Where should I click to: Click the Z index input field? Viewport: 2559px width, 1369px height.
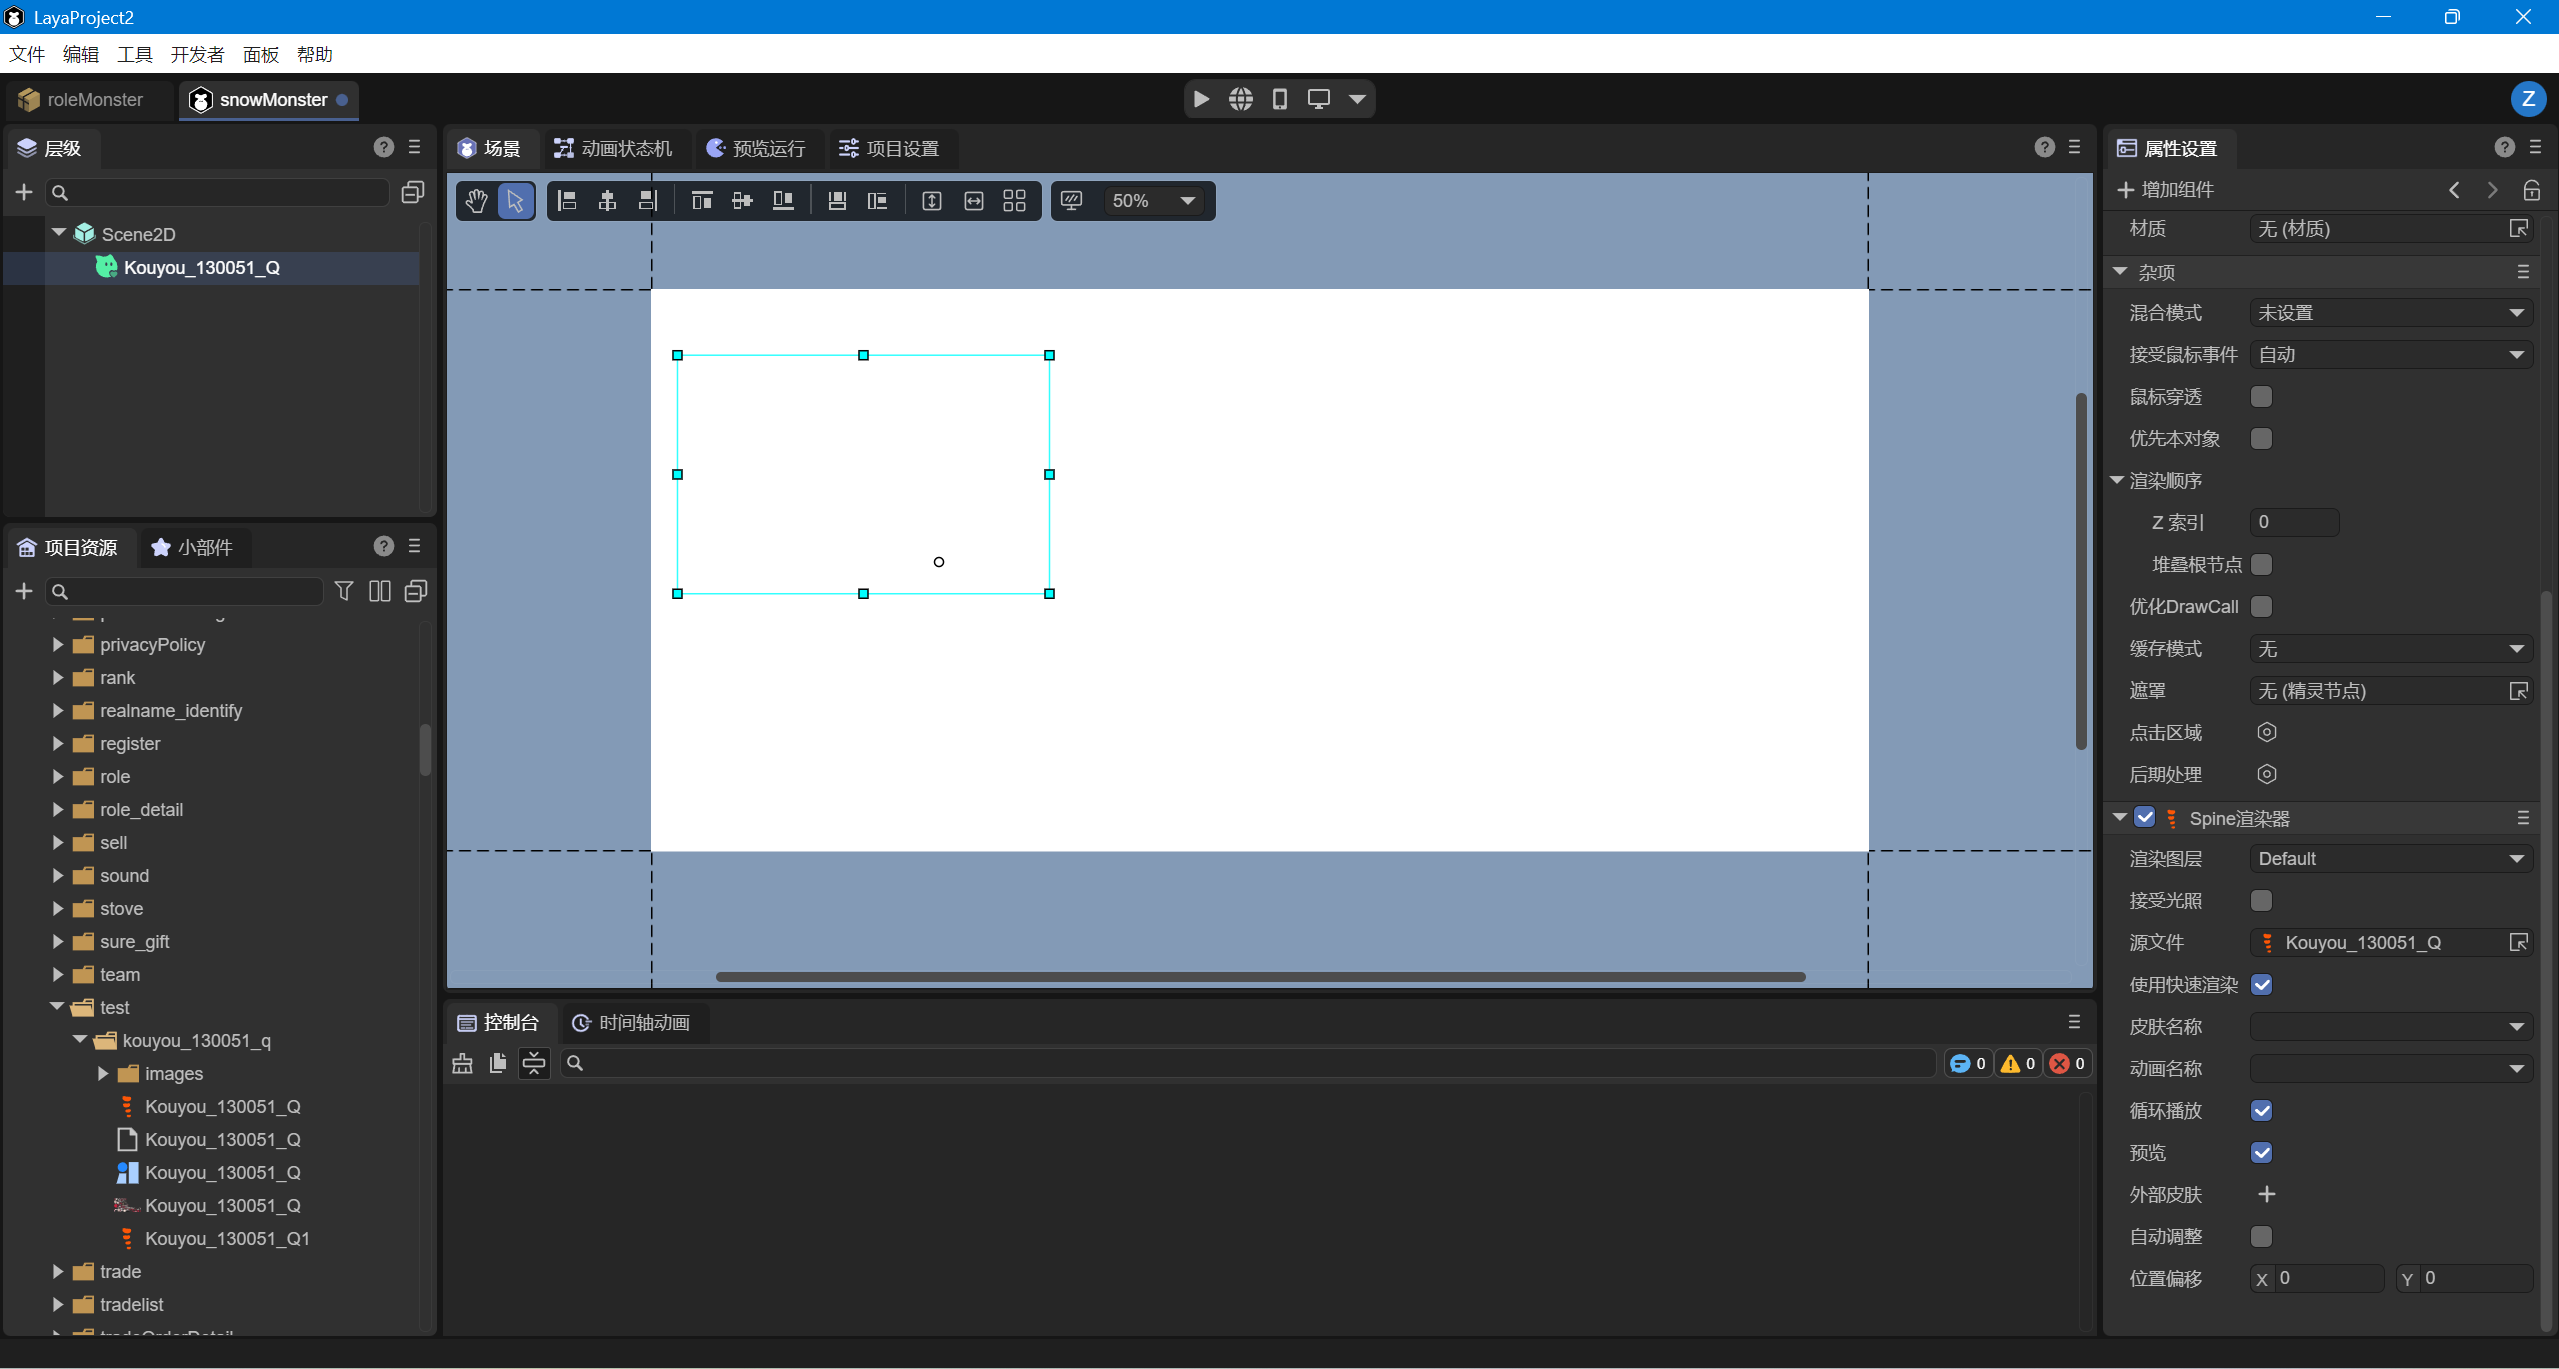tap(2293, 522)
